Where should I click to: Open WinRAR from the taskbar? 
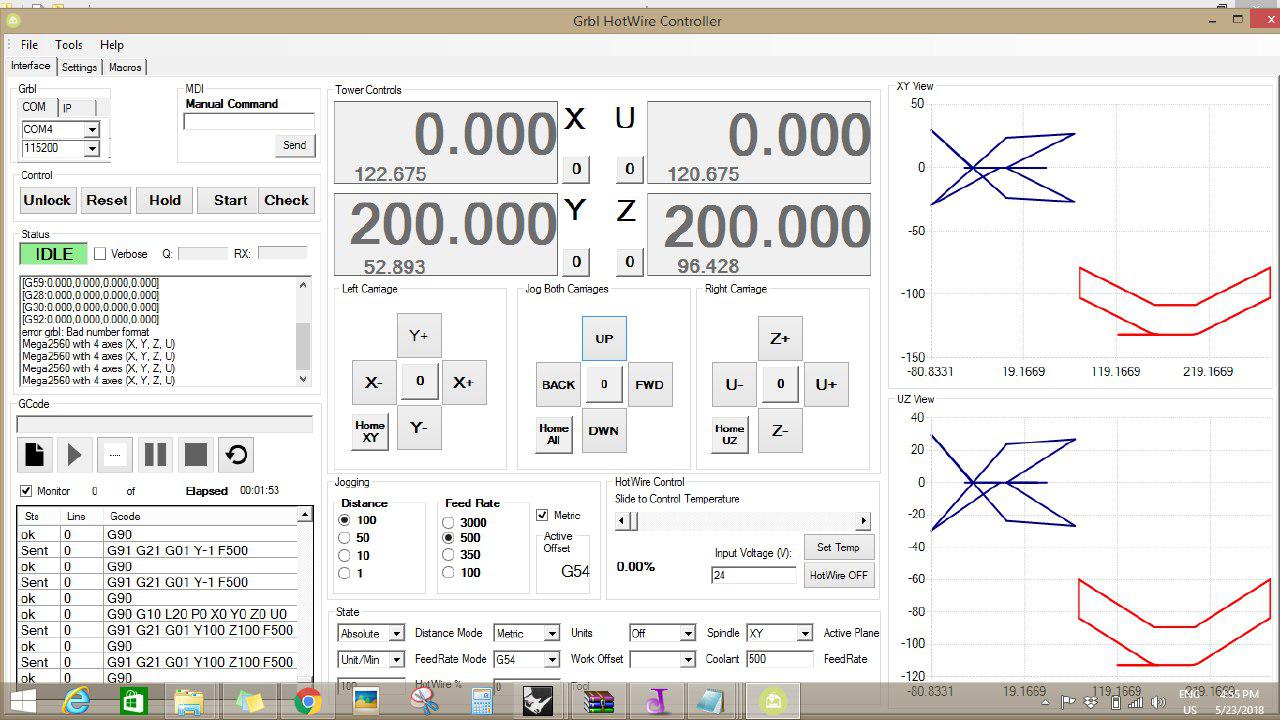[x=599, y=702]
